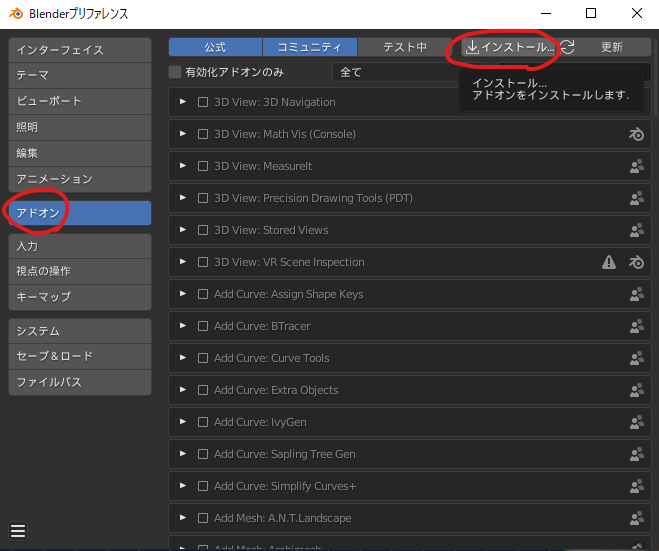Click community icon on IvyGen row
The width and height of the screenshot is (659, 551).
point(636,422)
